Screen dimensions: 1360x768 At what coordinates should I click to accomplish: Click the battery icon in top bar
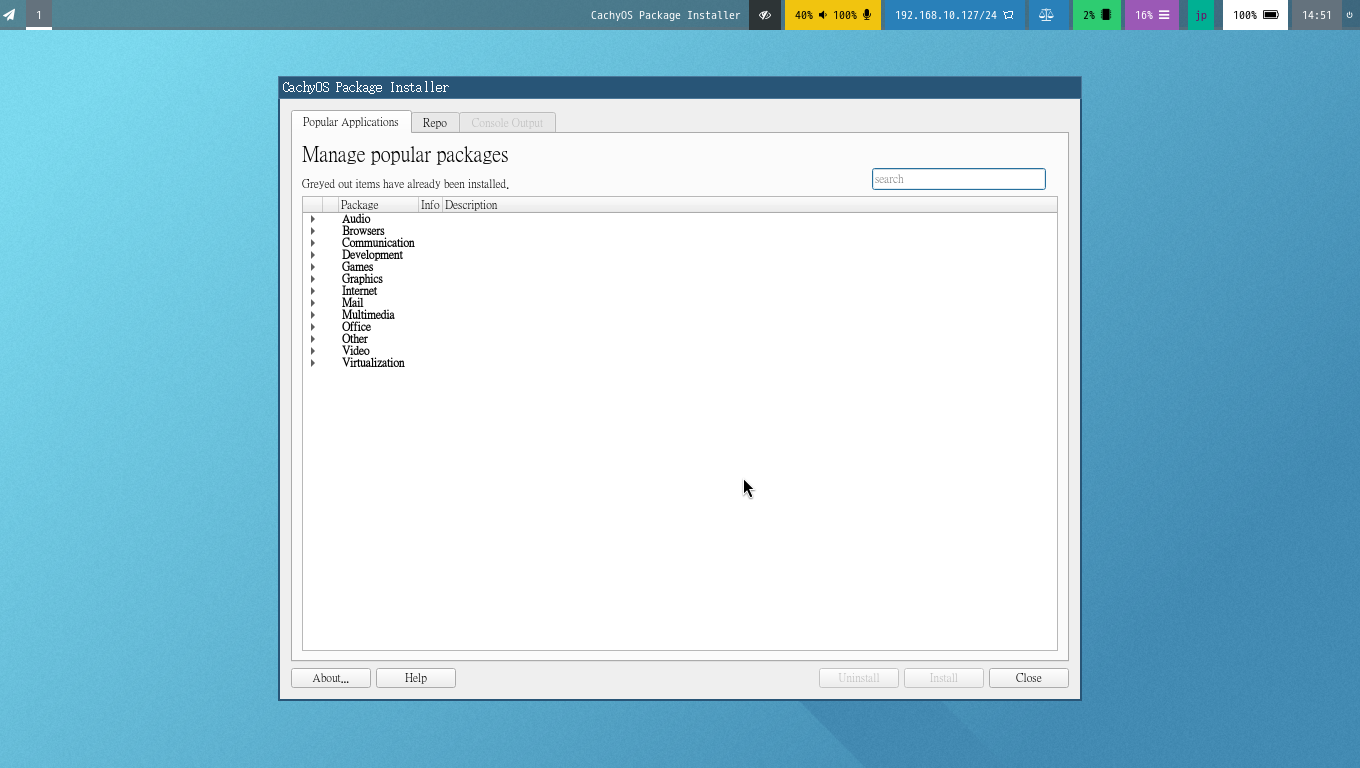(x=1271, y=15)
